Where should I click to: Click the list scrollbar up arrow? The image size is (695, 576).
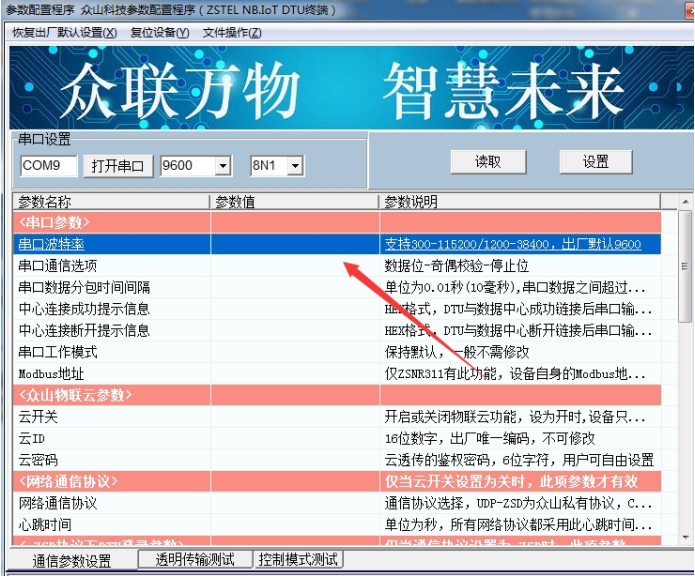686,202
